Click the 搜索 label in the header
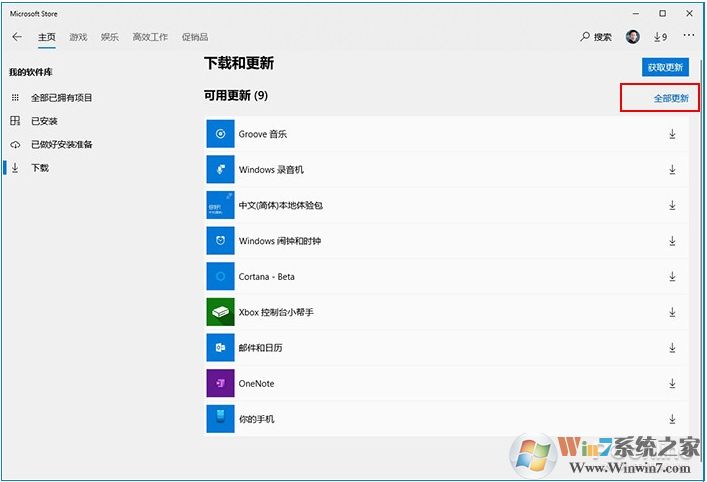707x482 pixels. pos(602,37)
